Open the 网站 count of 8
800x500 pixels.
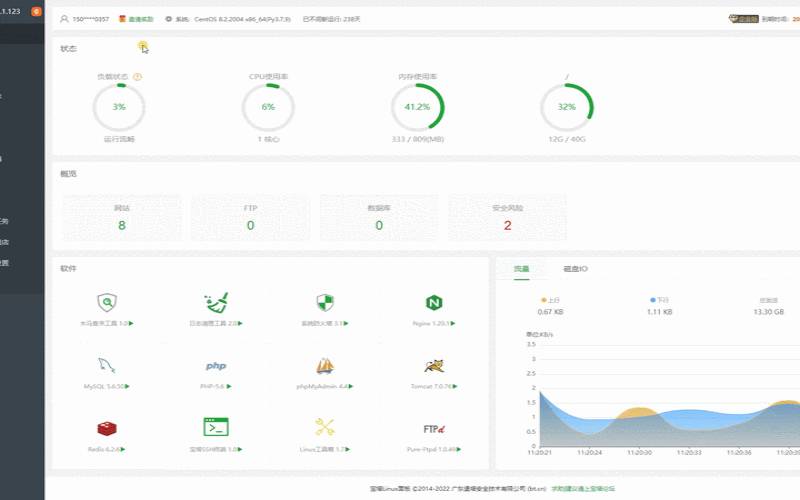[122, 225]
